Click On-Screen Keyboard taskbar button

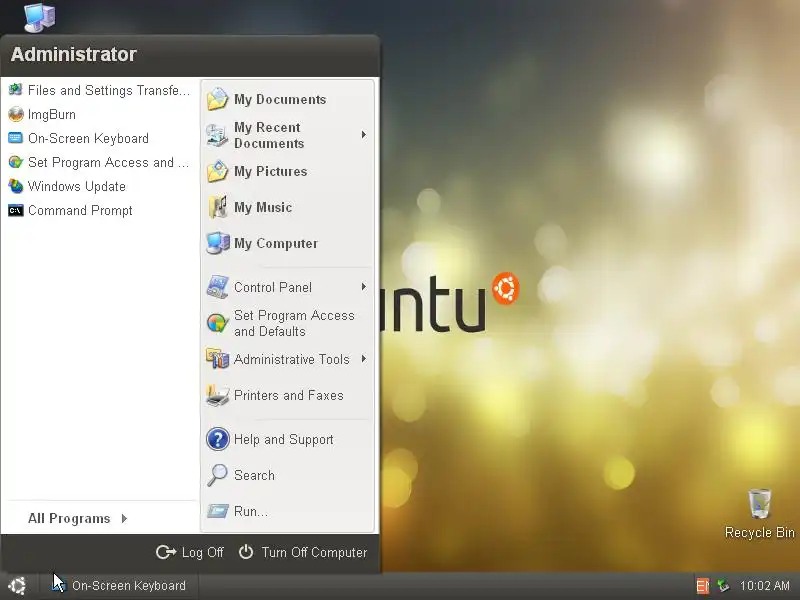click(120, 586)
